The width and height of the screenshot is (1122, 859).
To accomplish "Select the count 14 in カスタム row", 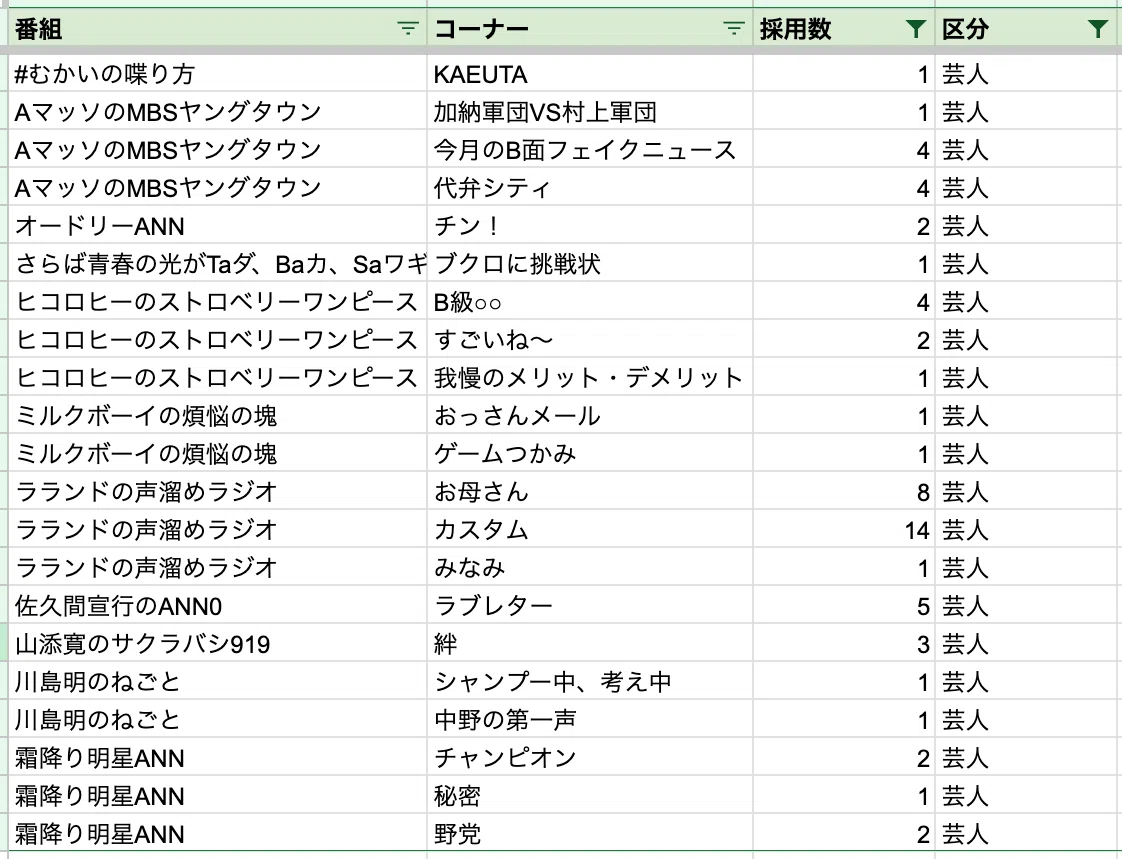I will tap(844, 530).
